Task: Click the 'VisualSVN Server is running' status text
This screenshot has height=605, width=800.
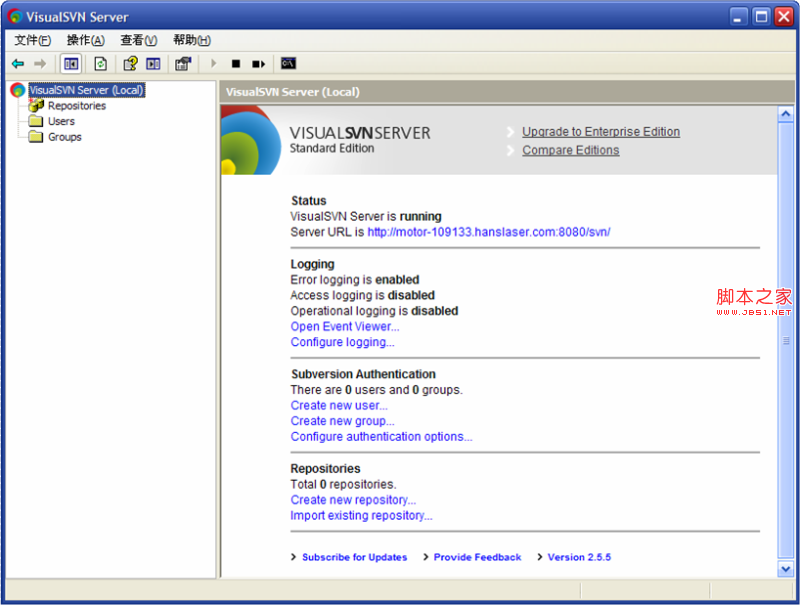Action: tap(366, 216)
